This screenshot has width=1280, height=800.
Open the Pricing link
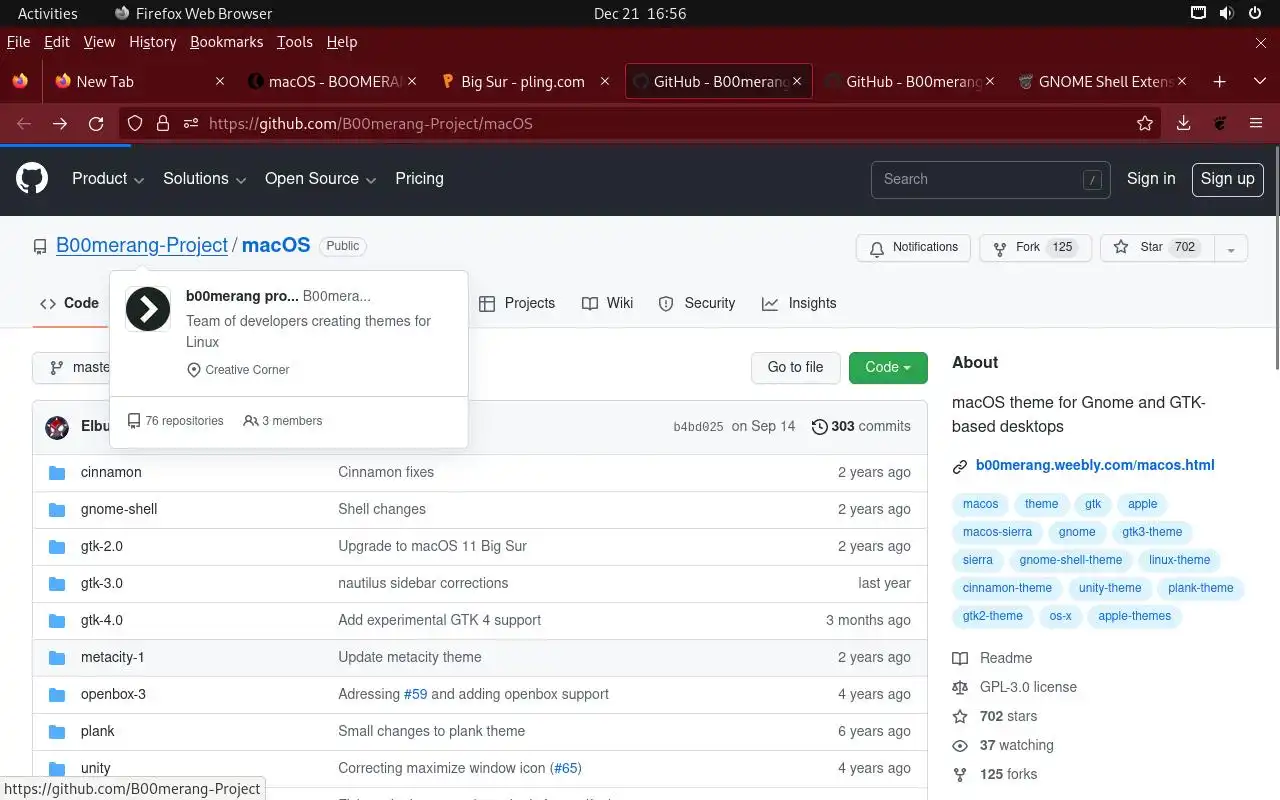(x=419, y=179)
